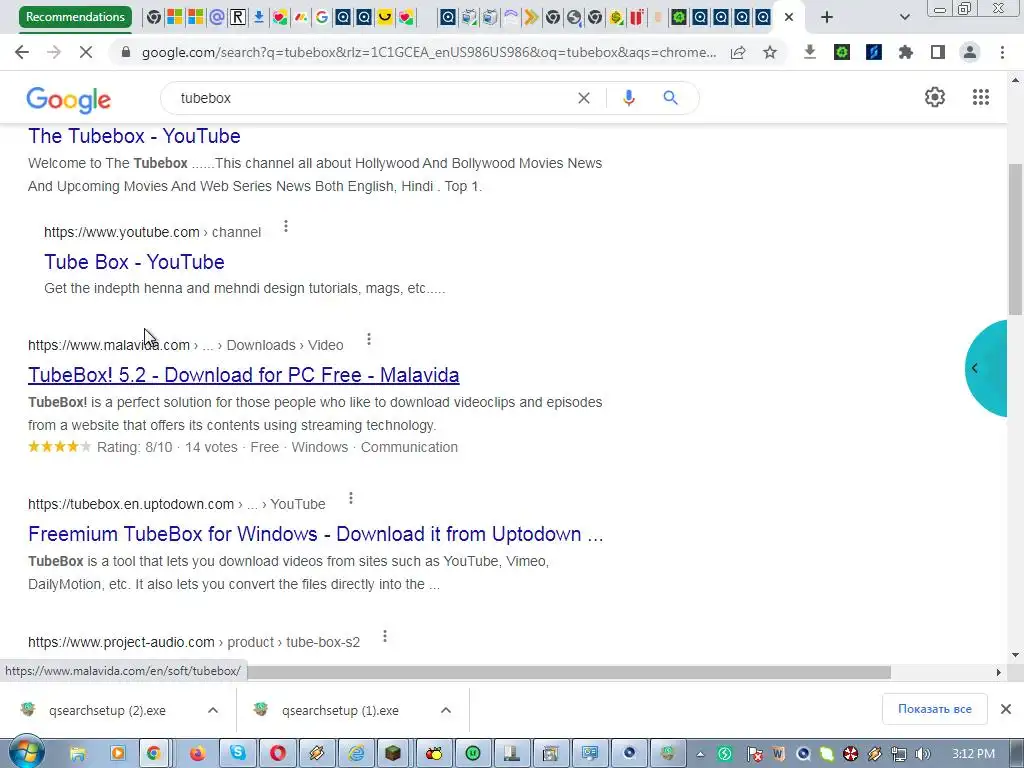Open Google search settings gear
This screenshot has width=1024, height=768.
(x=935, y=97)
